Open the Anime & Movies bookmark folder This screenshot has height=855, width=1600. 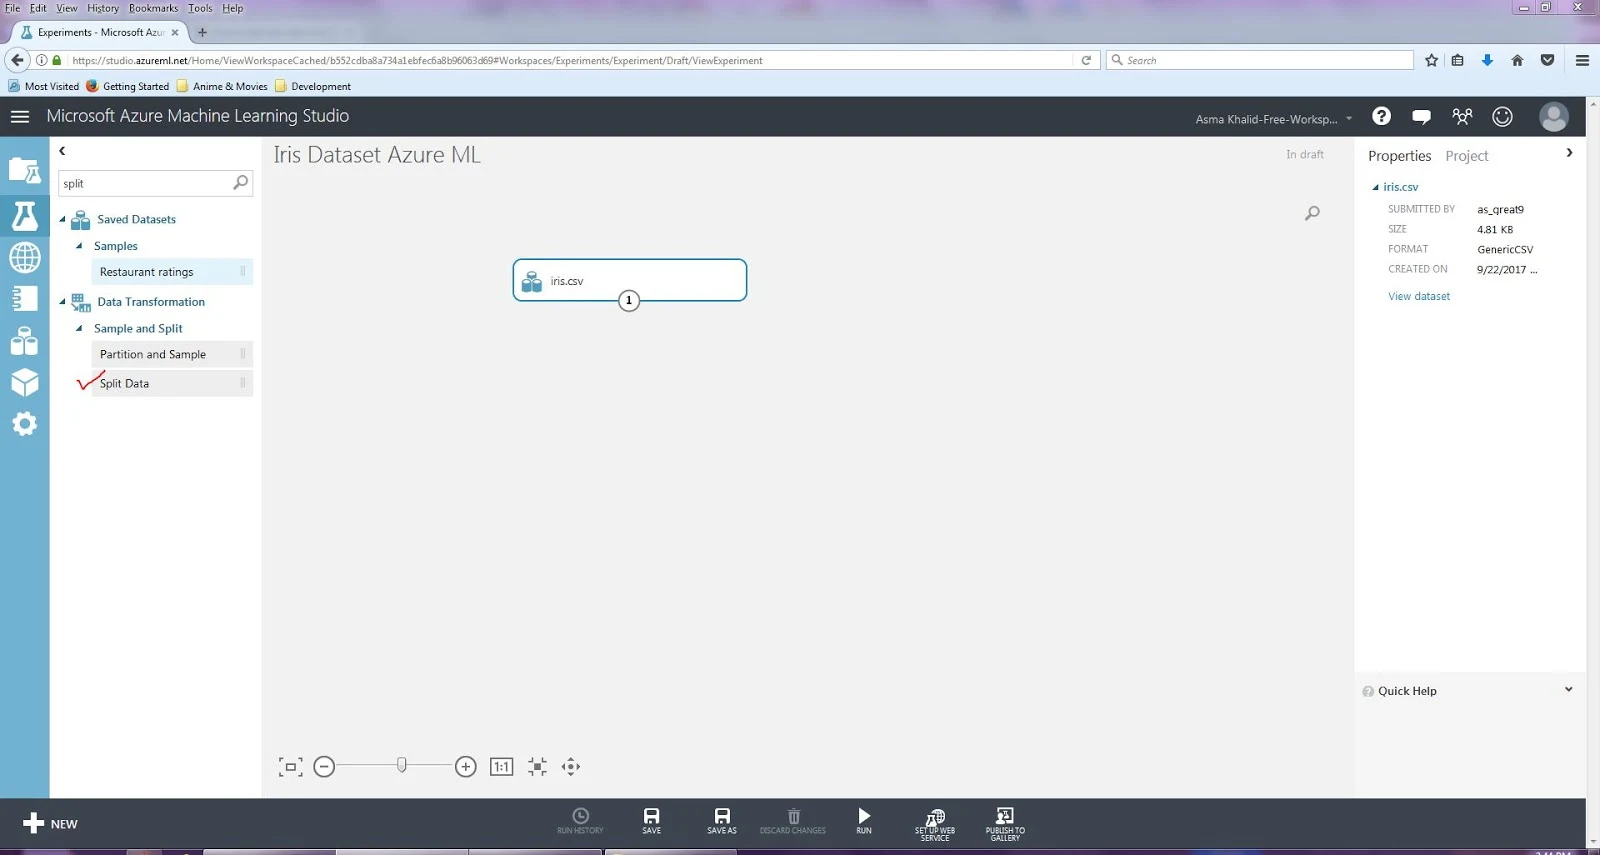click(x=222, y=86)
